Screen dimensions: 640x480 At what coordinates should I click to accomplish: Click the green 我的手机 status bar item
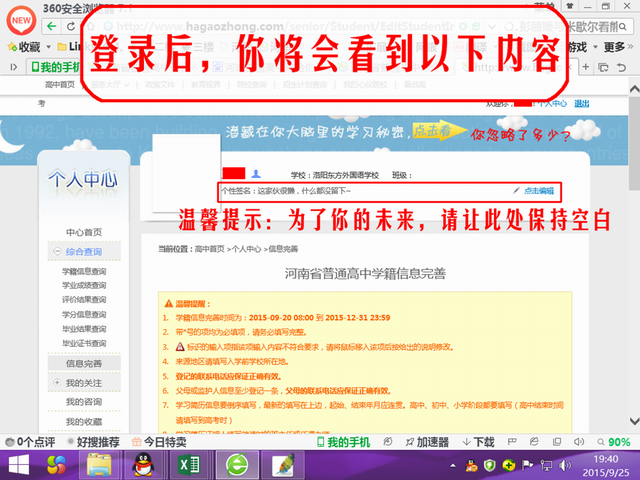[343, 442]
